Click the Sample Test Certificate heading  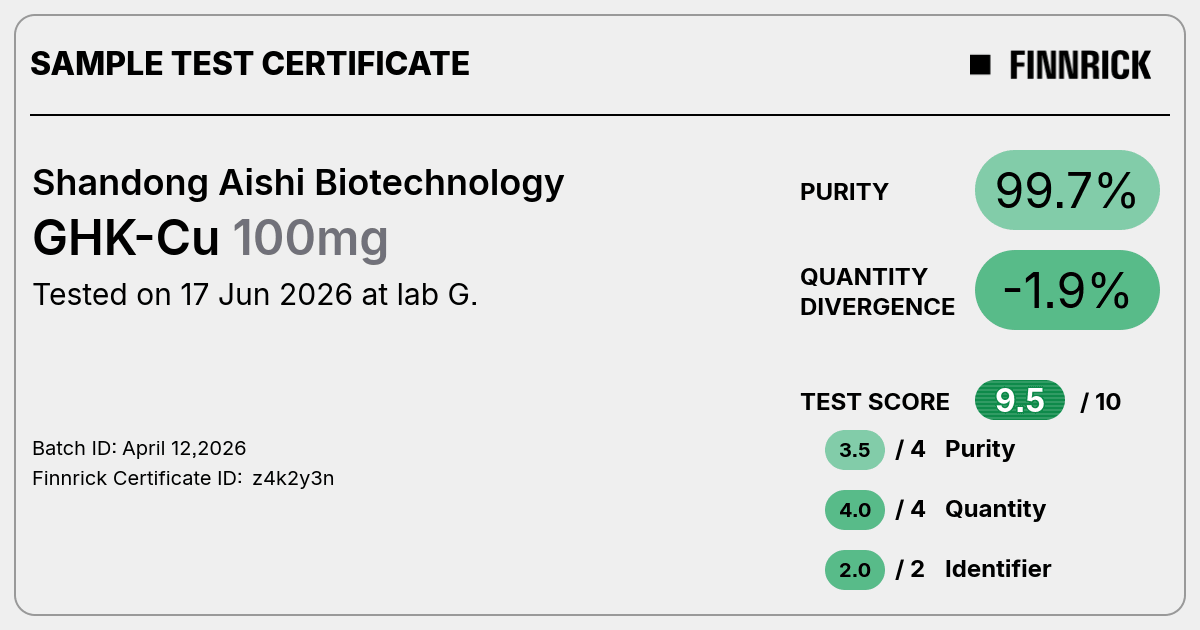tap(250, 64)
